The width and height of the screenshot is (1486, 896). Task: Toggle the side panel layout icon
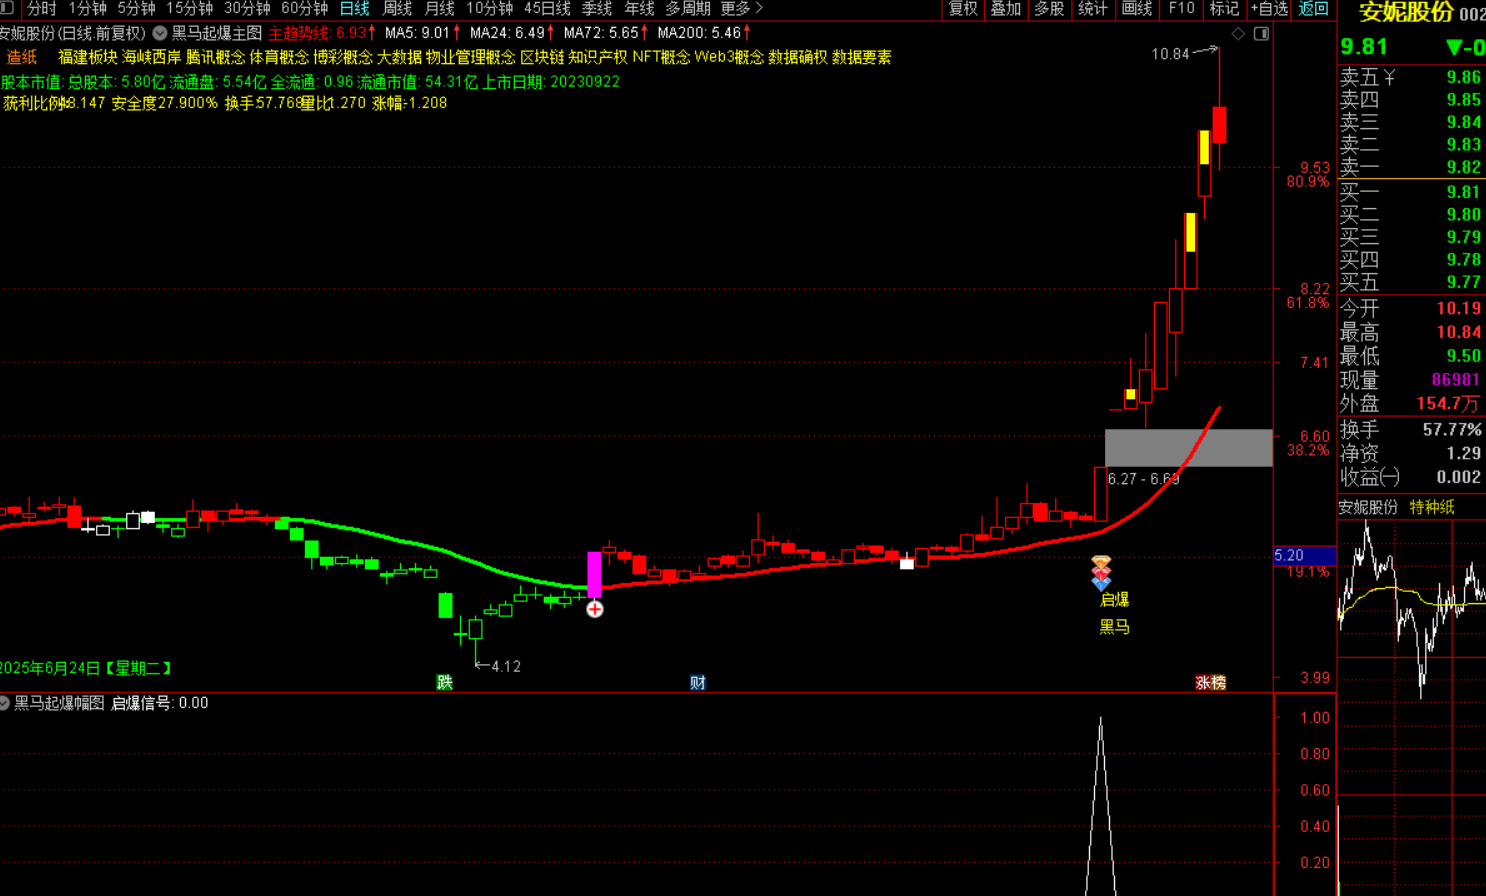1261,34
